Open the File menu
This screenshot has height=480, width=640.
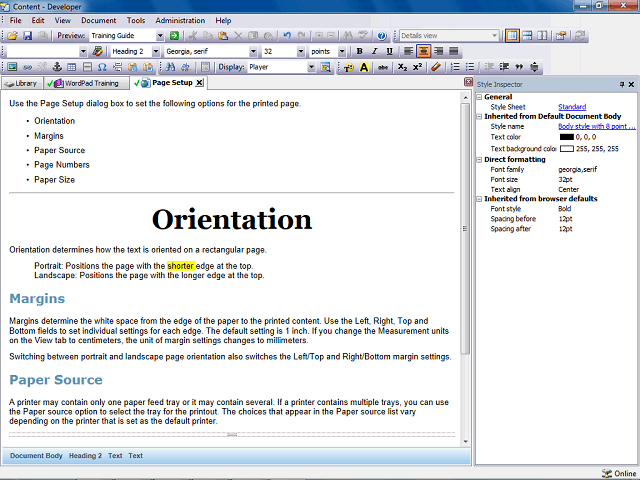click(16, 20)
